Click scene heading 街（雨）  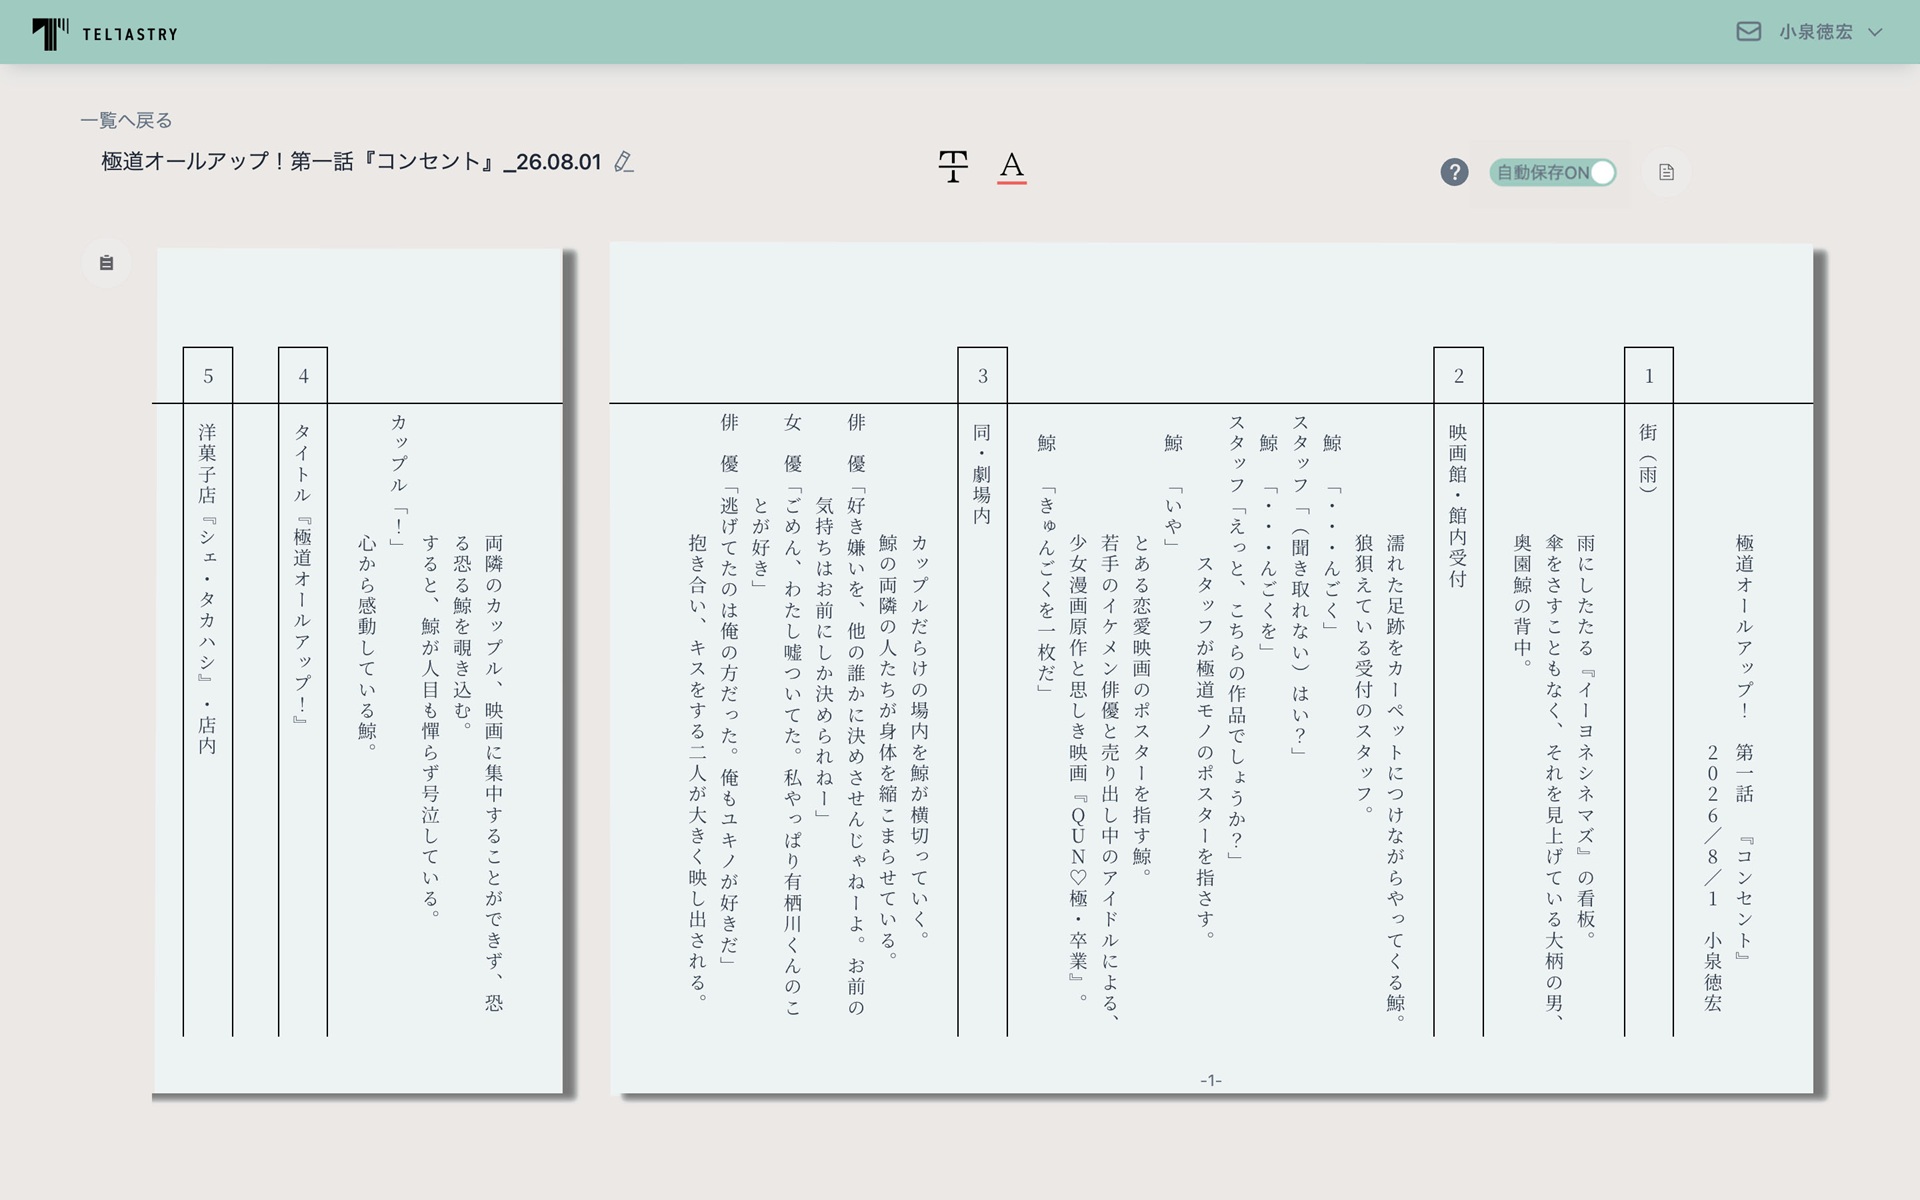pos(1648,458)
